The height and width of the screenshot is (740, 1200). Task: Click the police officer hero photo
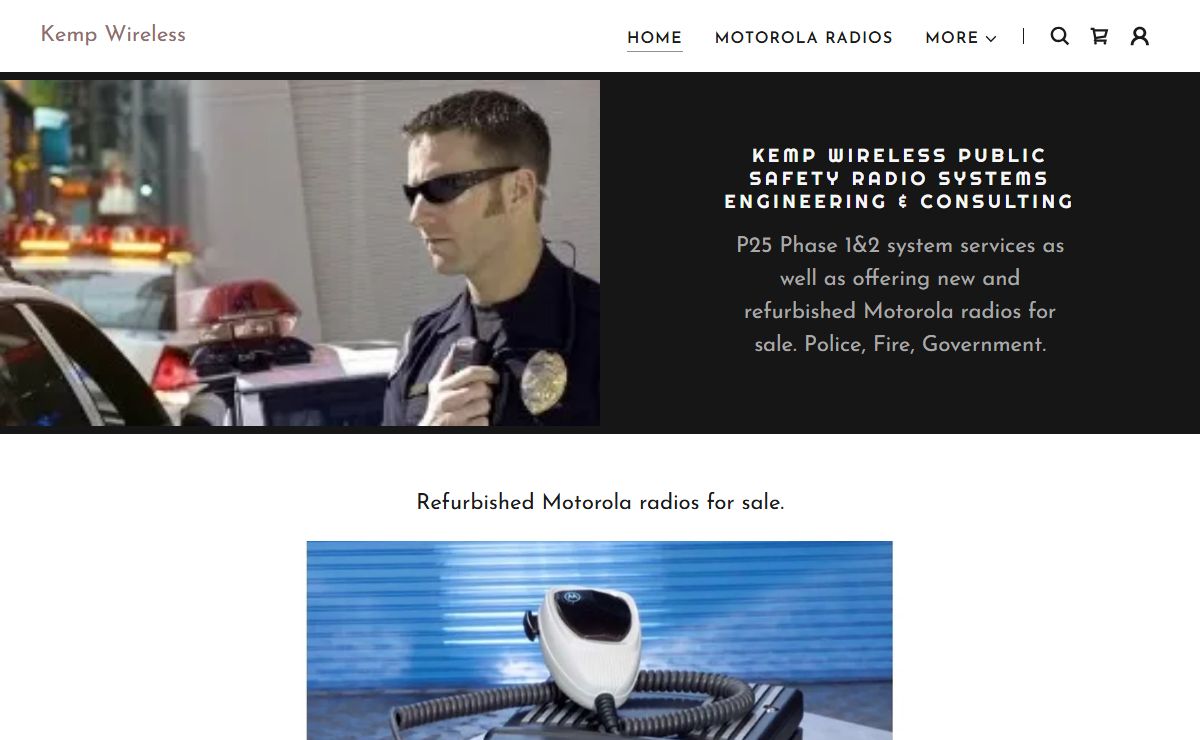[300, 253]
